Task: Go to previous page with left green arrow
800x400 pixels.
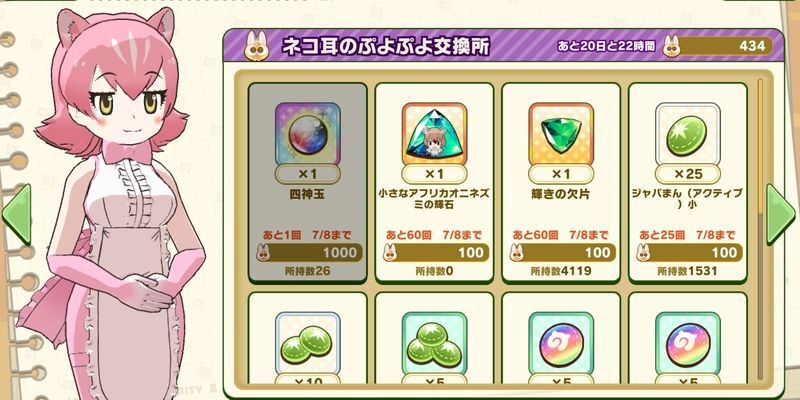Action: (17, 214)
